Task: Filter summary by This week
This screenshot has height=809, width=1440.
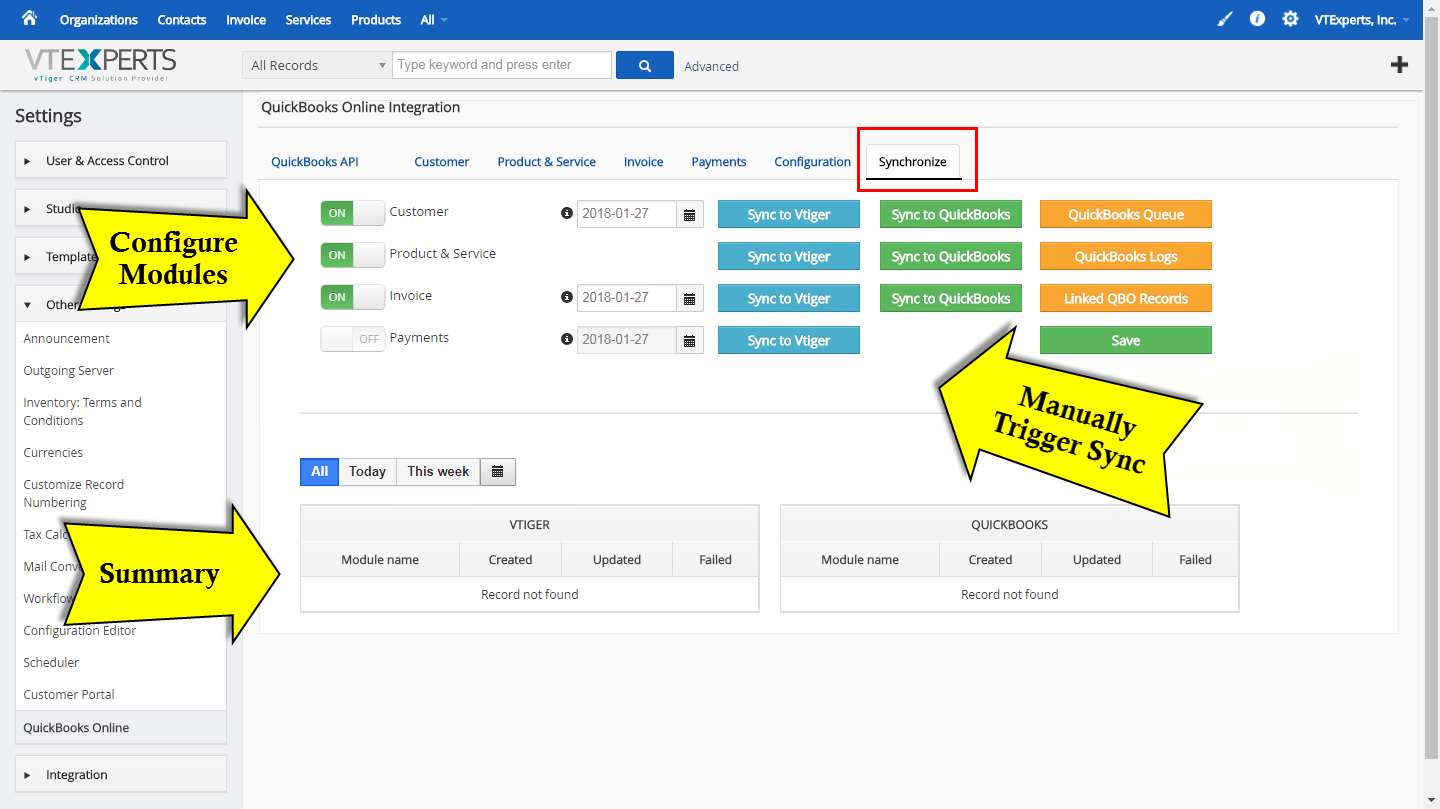Action: coord(438,472)
